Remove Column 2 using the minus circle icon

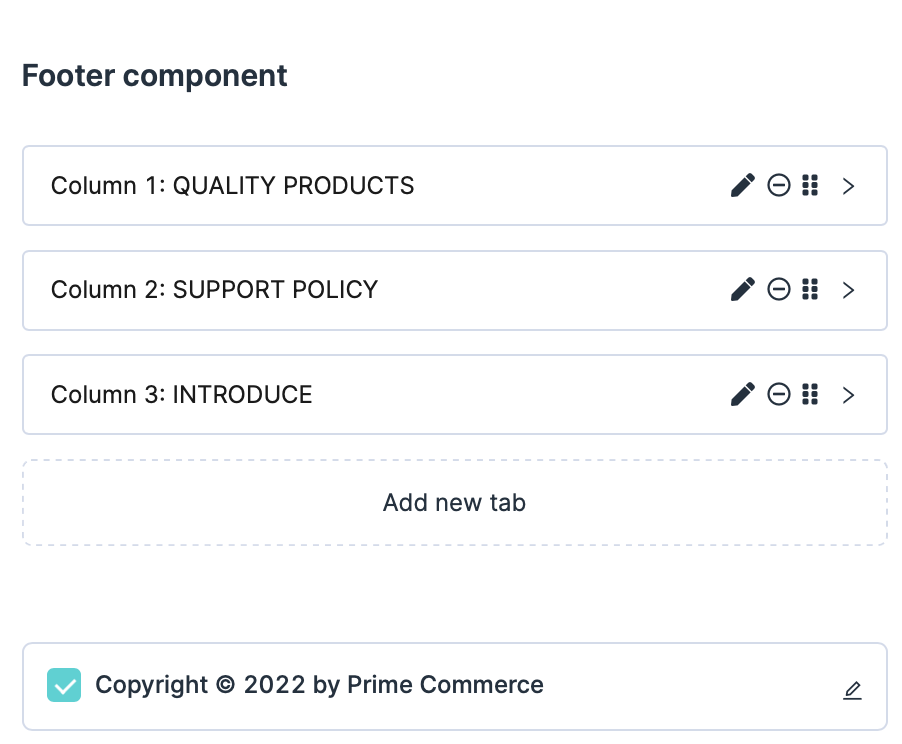click(x=779, y=290)
